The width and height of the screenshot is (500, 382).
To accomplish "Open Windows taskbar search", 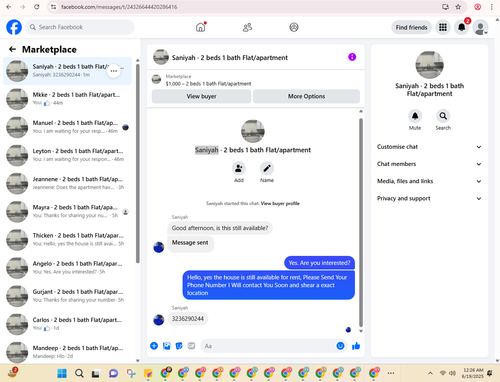I will pos(79,373).
